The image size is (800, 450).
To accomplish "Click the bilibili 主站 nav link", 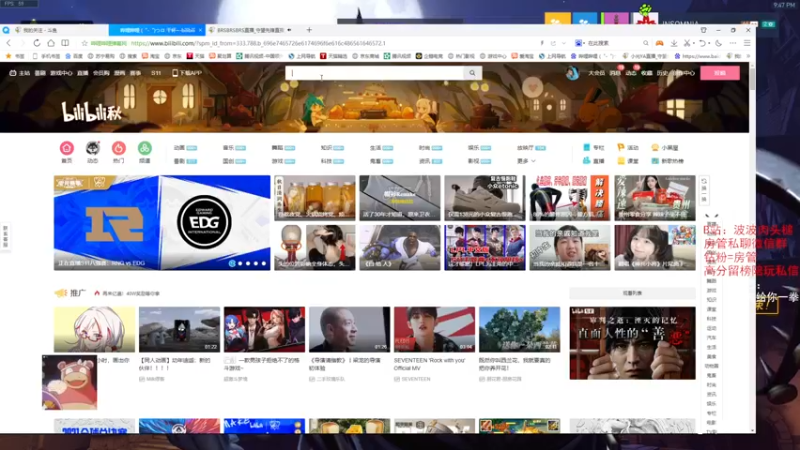I will [20, 73].
